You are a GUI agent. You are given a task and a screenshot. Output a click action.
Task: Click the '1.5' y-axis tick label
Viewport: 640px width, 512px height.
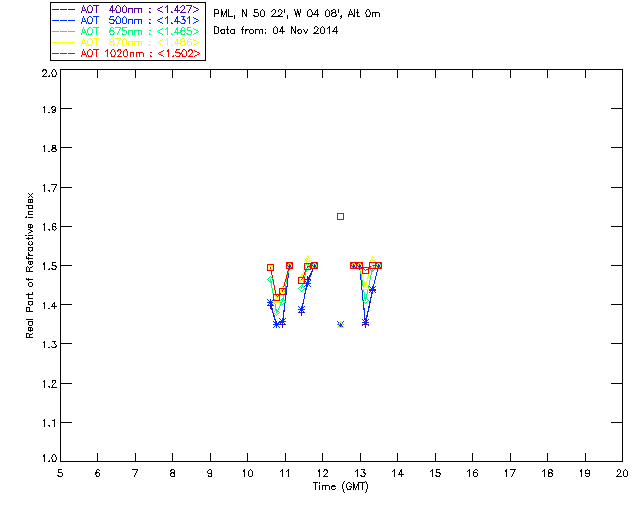point(49,266)
